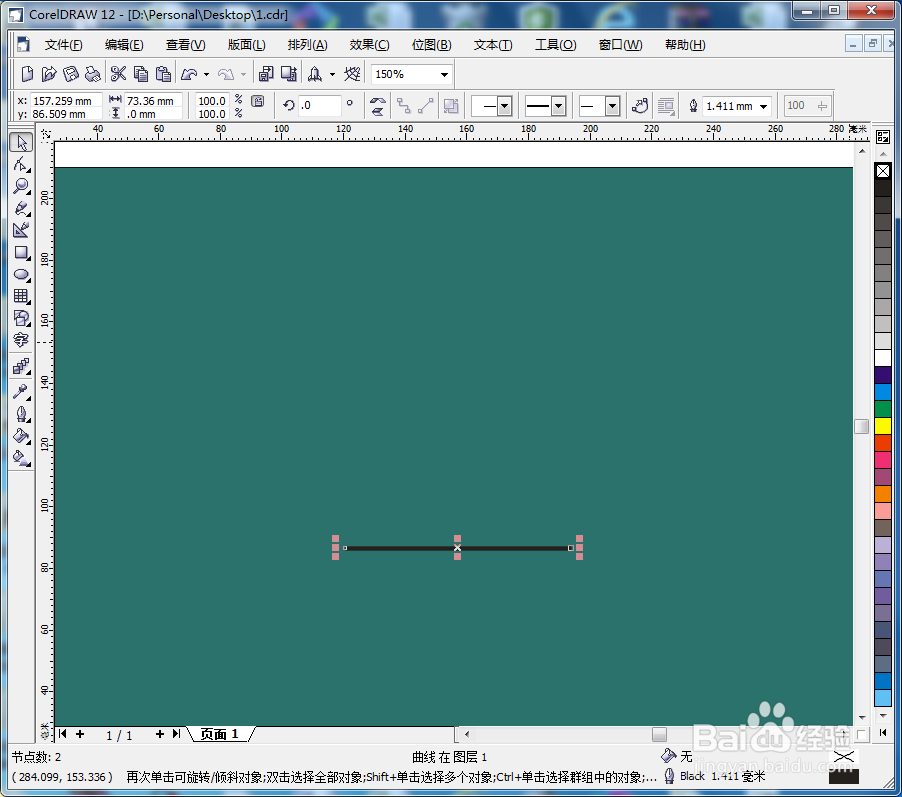The image size is (902, 797).
Task: Toggle mirror buttons on property bar
Action: point(377,106)
